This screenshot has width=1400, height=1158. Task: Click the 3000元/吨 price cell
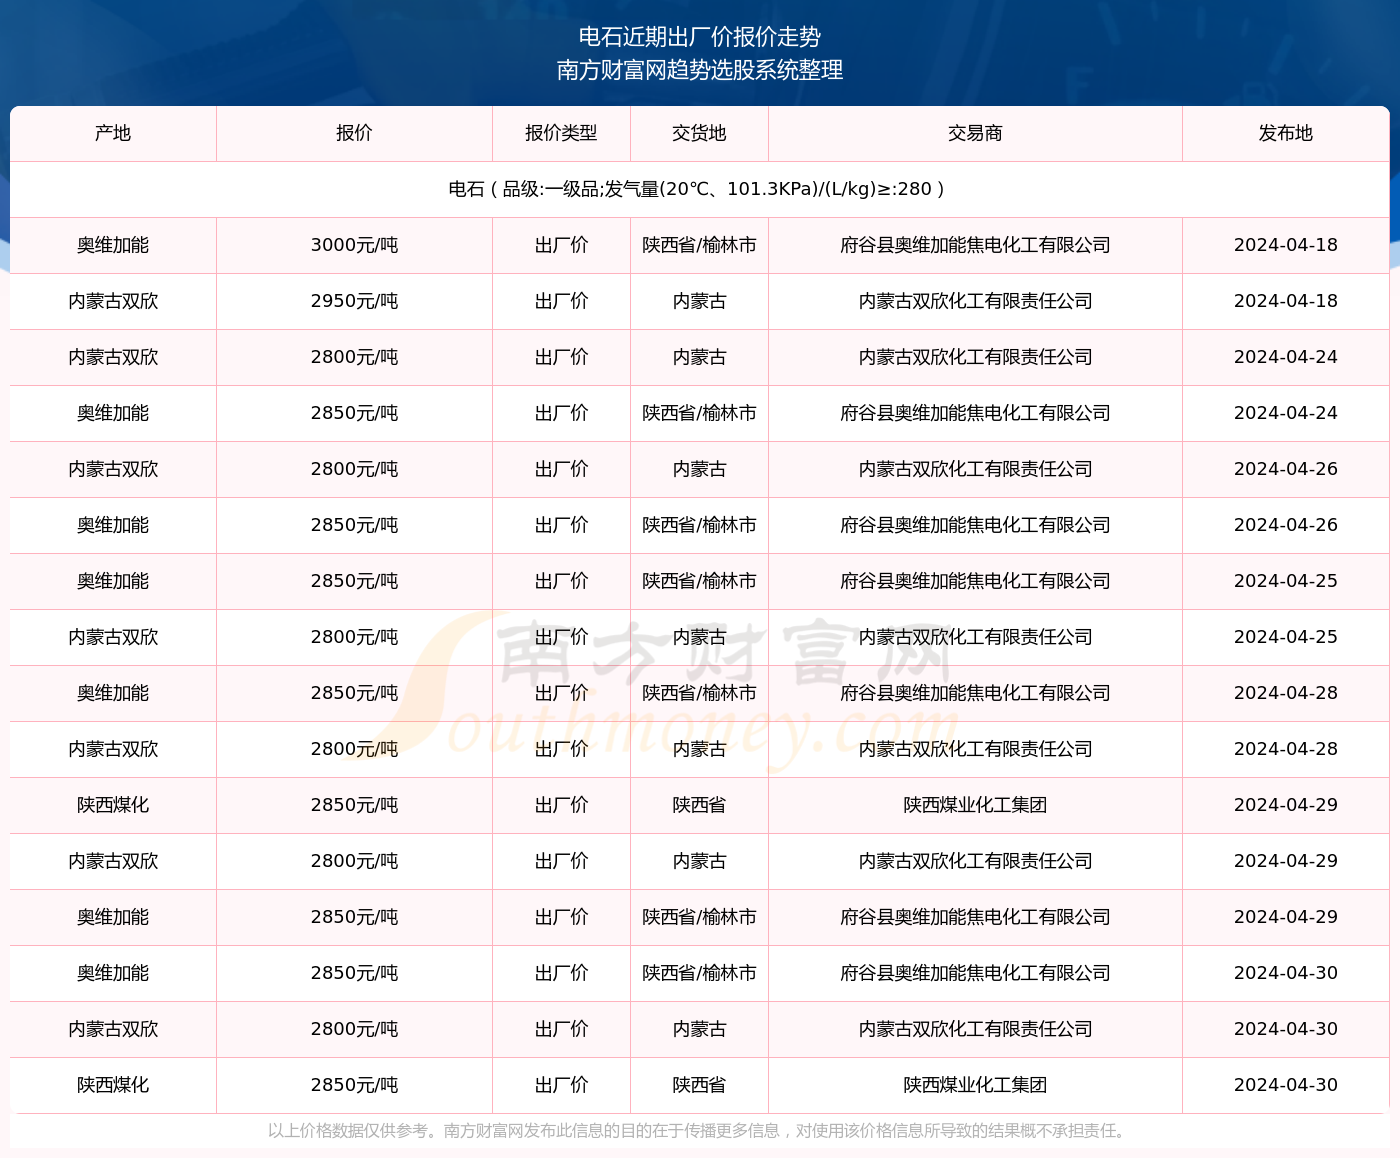tap(354, 245)
